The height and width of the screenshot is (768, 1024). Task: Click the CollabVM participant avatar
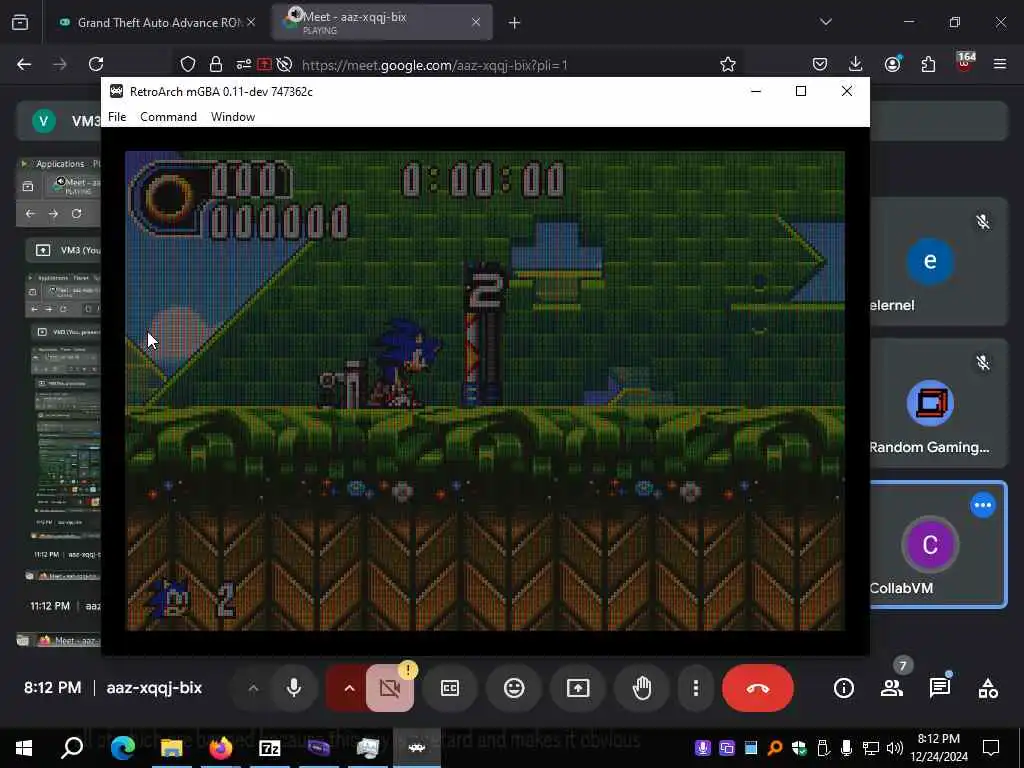click(x=930, y=544)
